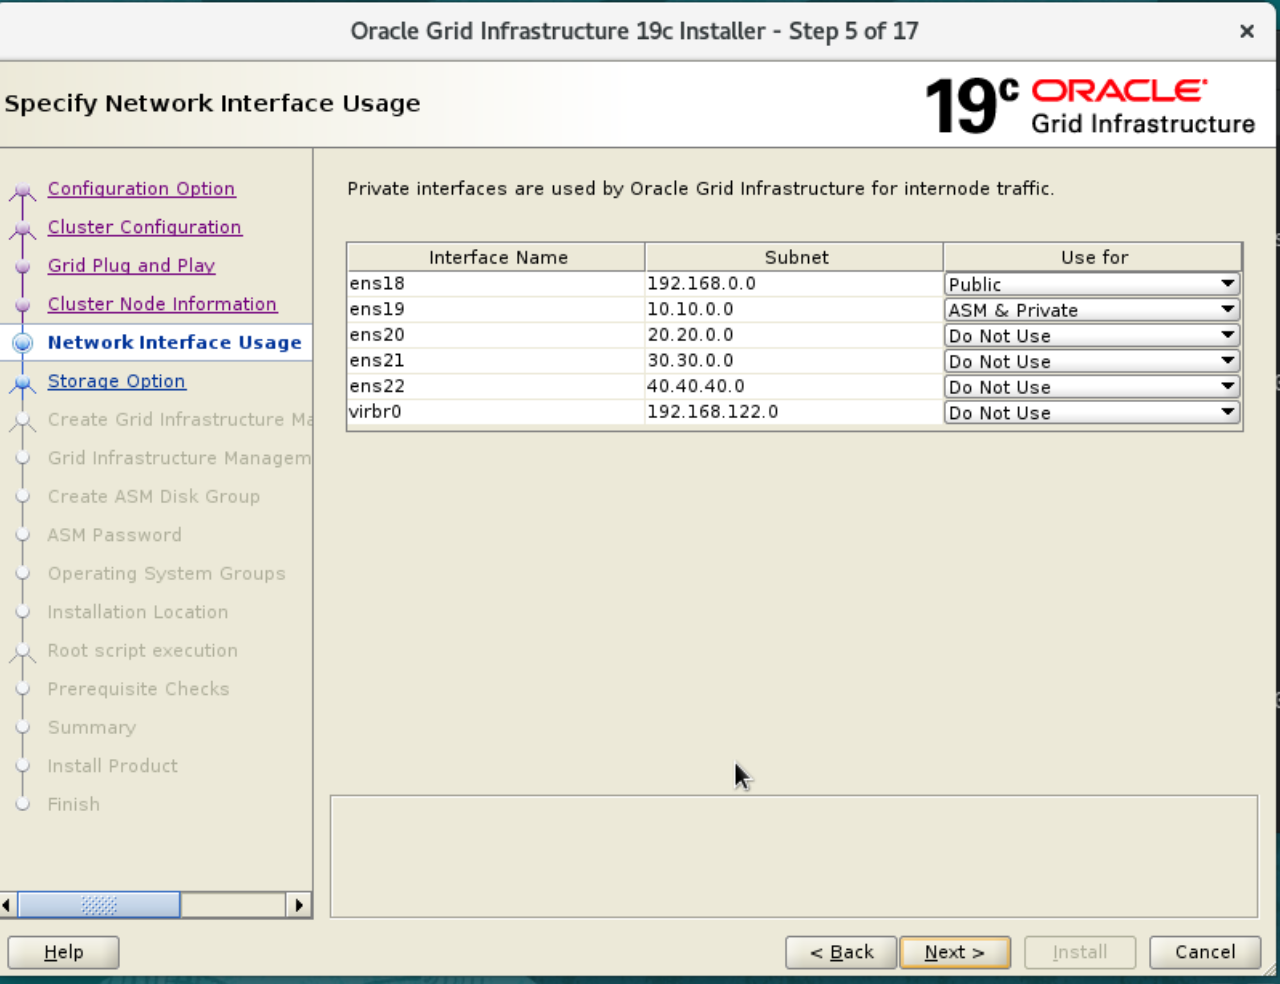The image size is (1280, 984).
Task: Click the Back button
Action: click(x=841, y=952)
